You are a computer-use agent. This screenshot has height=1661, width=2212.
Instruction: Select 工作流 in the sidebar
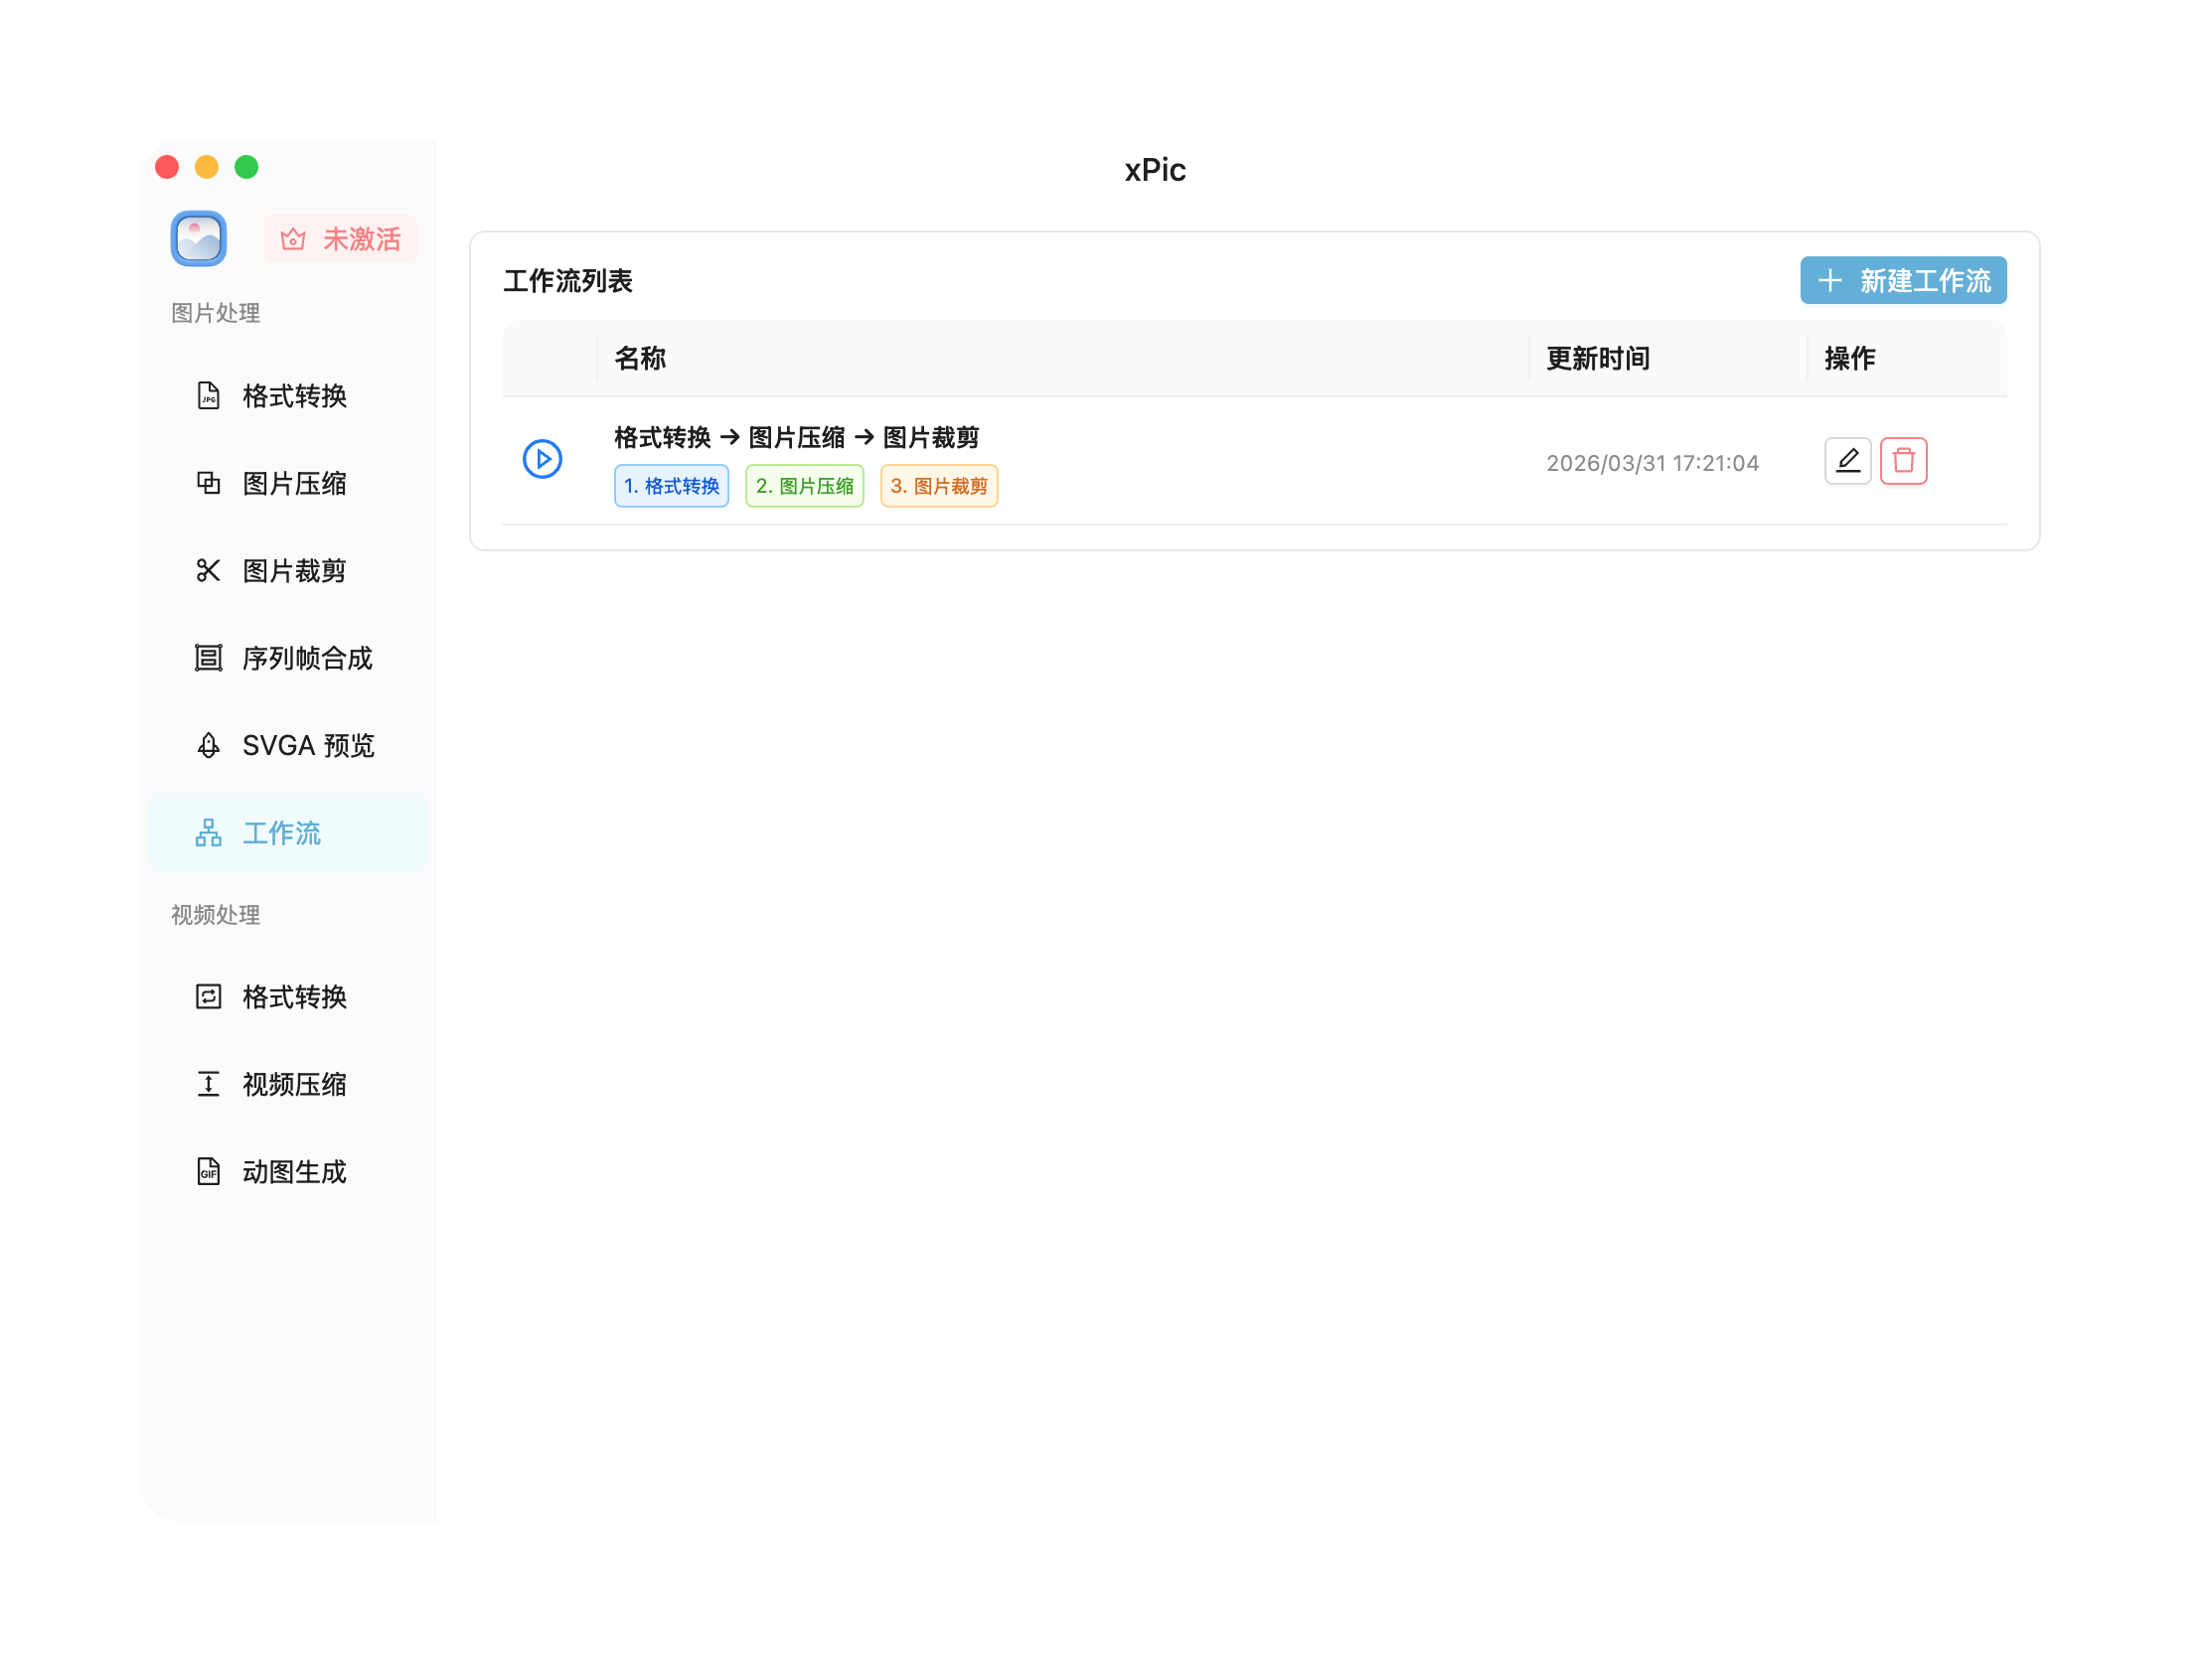[x=280, y=833]
